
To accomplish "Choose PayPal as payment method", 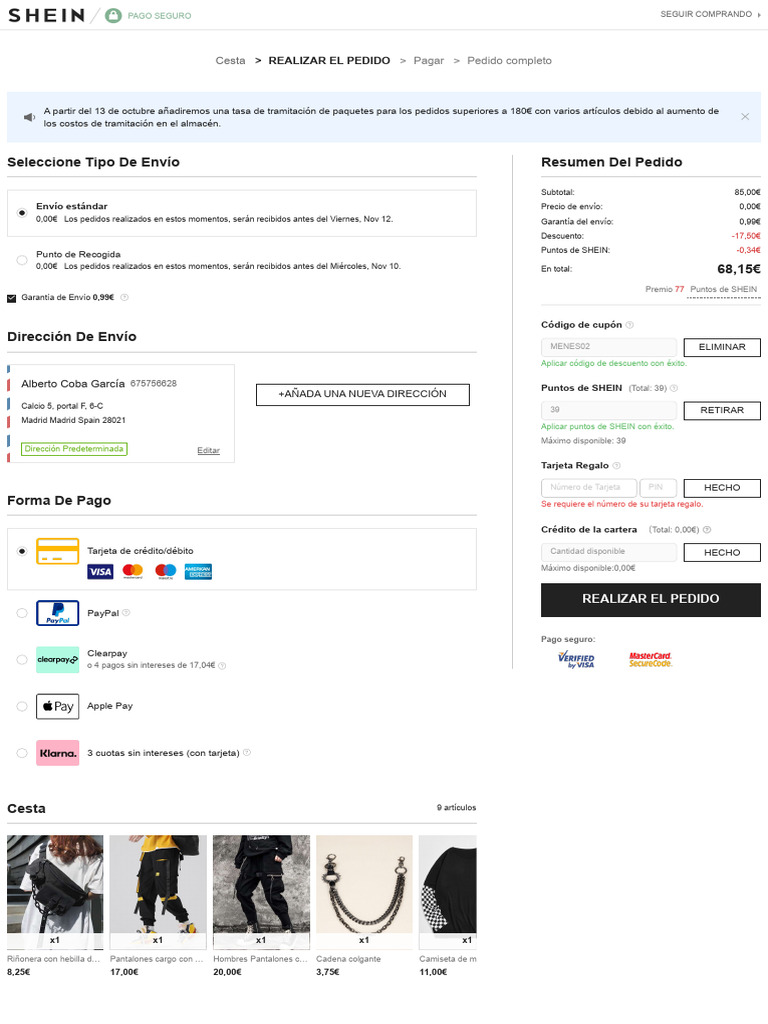I will tap(22, 613).
